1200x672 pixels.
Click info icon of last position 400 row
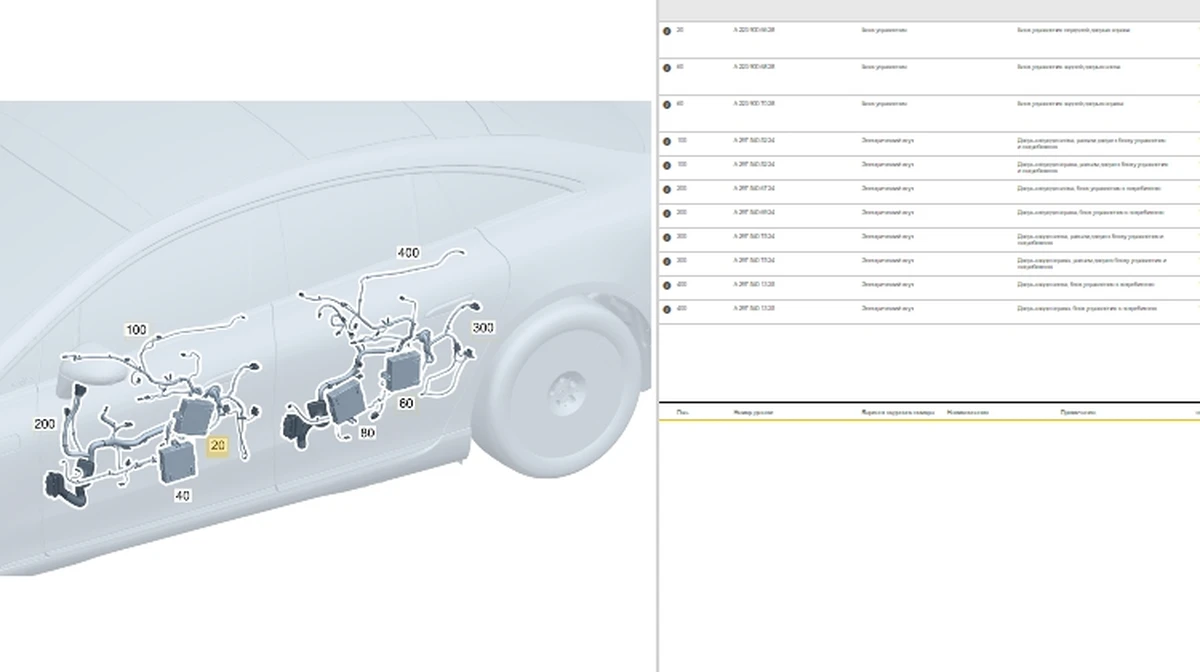click(x=667, y=309)
